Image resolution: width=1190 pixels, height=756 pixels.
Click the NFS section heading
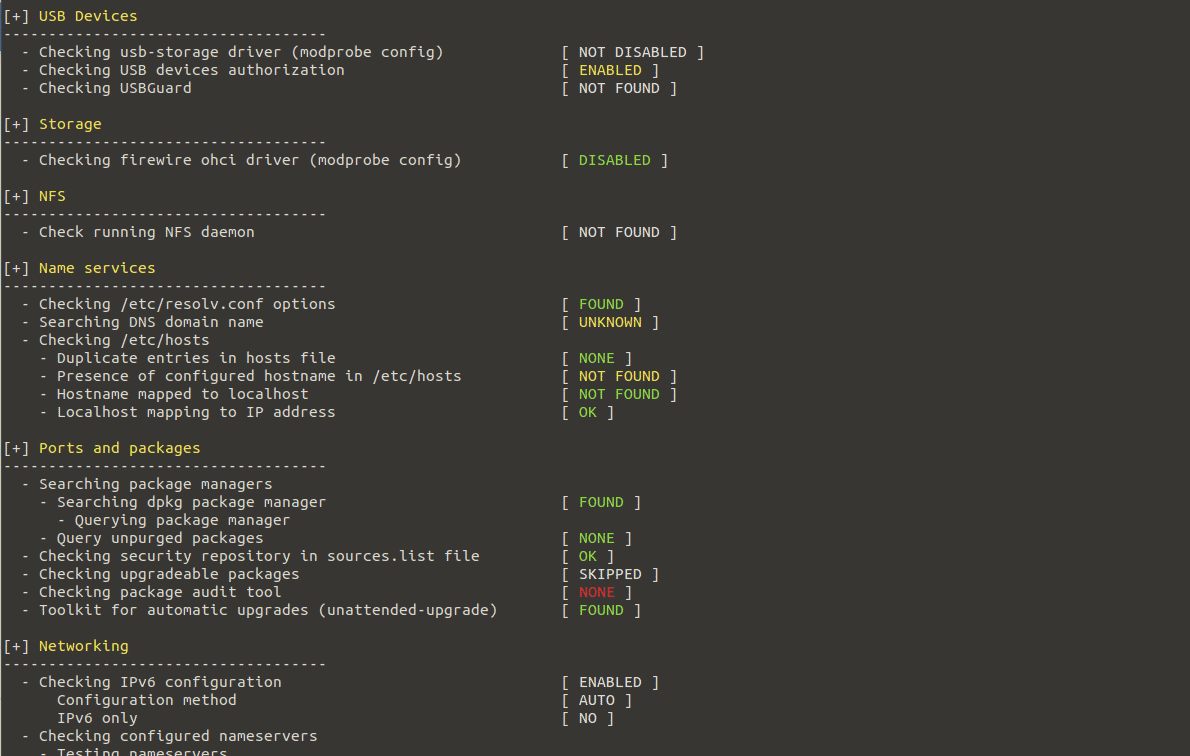52,196
